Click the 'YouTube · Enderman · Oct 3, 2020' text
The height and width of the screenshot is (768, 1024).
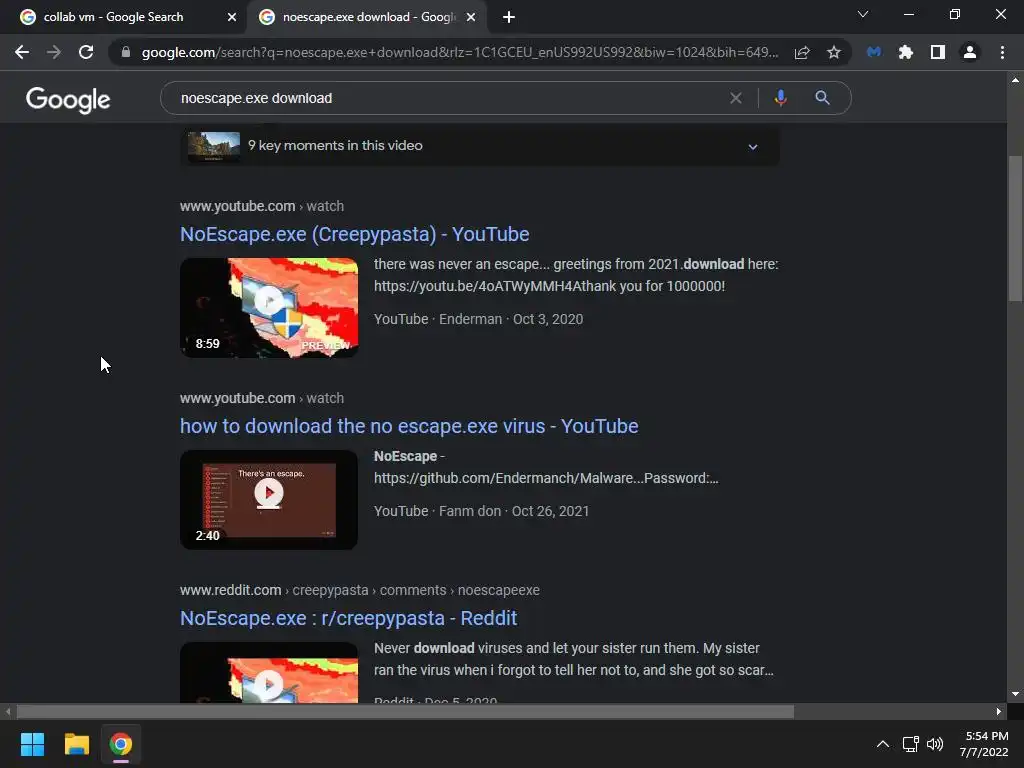pos(479,319)
